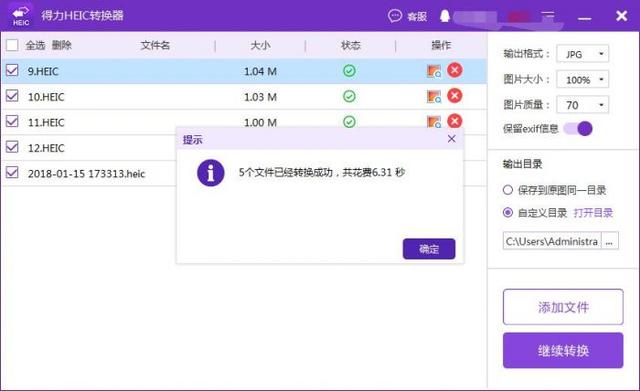Click the 文件名 column header
The image size is (640, 391).
155,45
